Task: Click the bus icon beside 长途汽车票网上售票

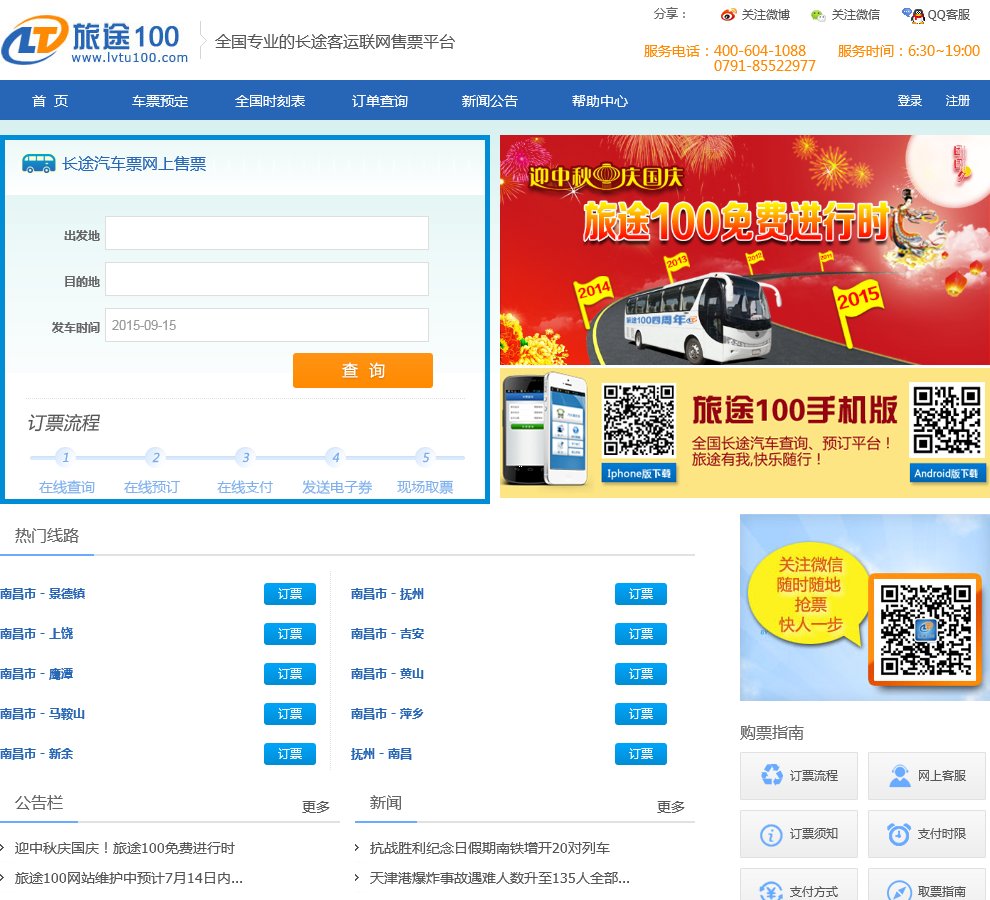Action: tap(39, 164)
